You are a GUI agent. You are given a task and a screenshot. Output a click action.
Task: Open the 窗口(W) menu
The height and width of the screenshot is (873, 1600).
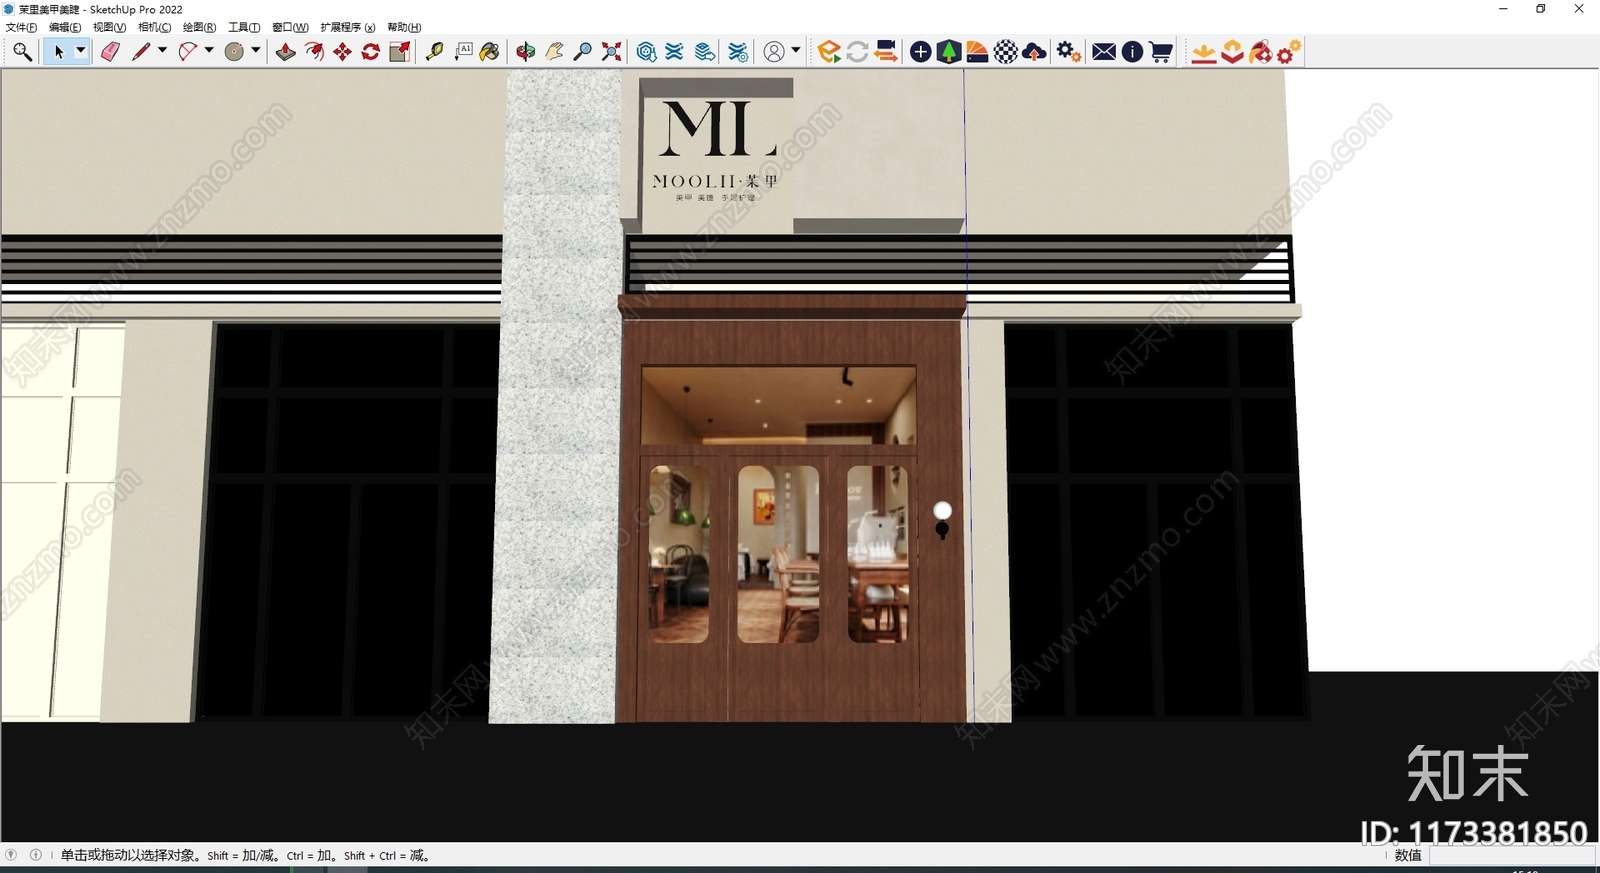(x=290, y=27)
